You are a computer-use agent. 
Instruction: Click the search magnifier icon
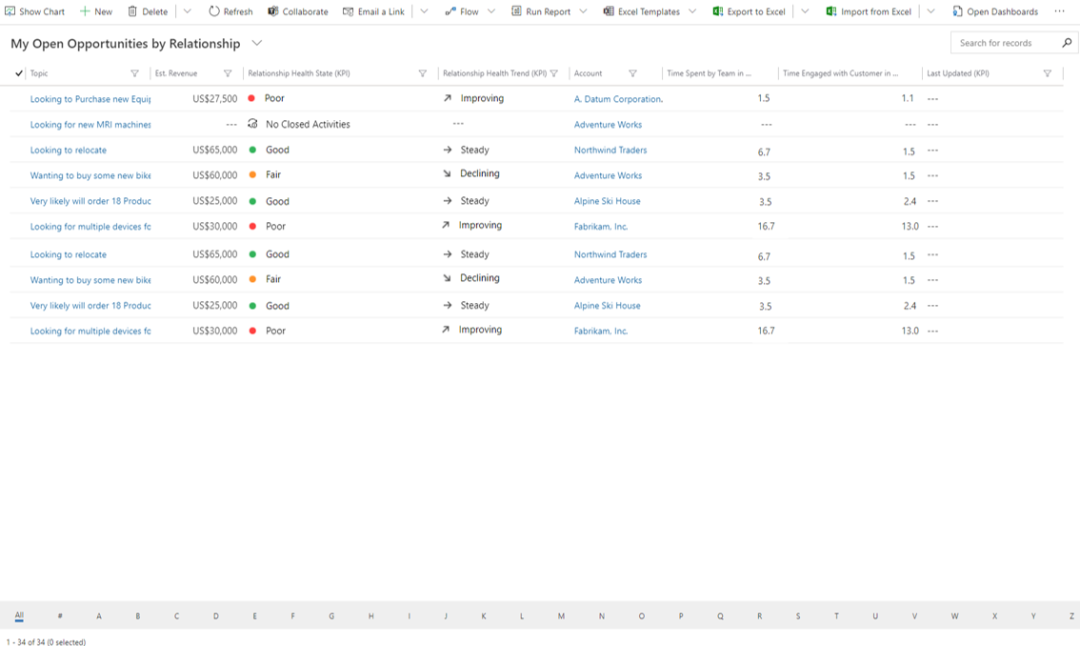1067,43
